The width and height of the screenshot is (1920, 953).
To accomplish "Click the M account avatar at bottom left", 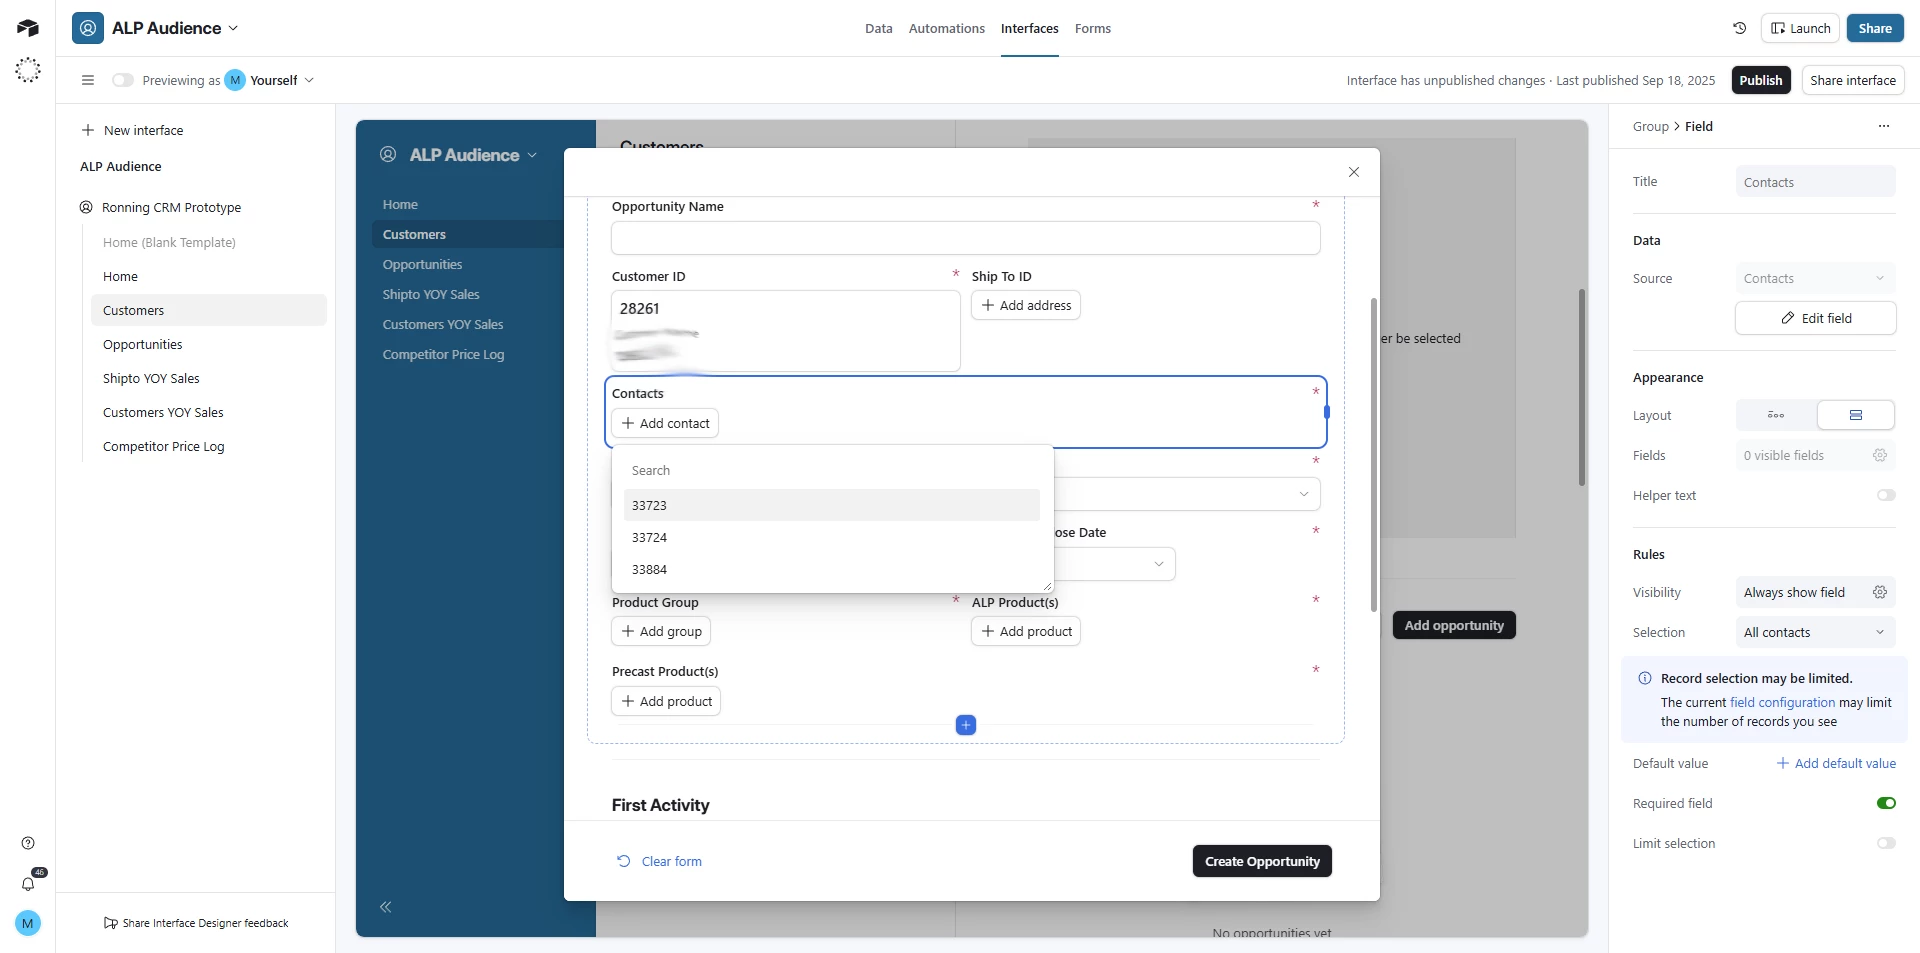I will pyautogui.click(x=28, y=923).
